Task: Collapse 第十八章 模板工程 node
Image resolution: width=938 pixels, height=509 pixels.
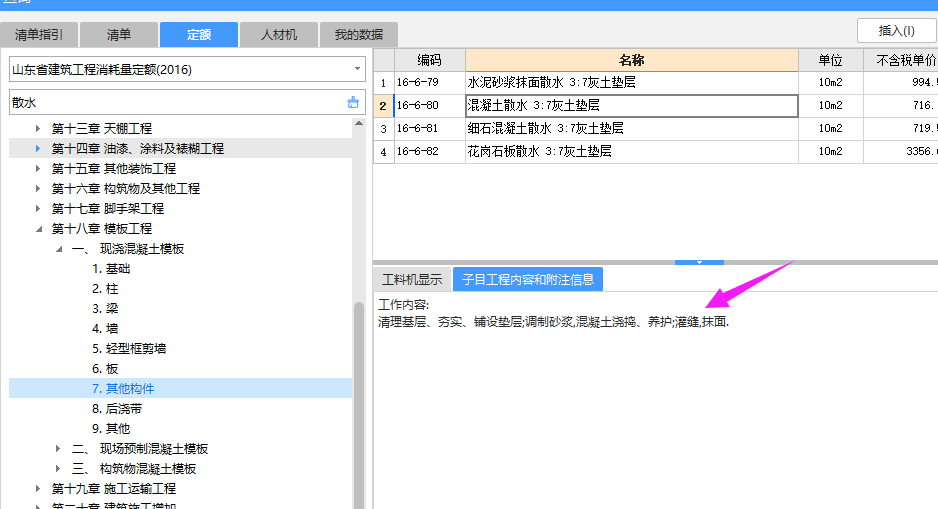Action: (x=38, y=228)
